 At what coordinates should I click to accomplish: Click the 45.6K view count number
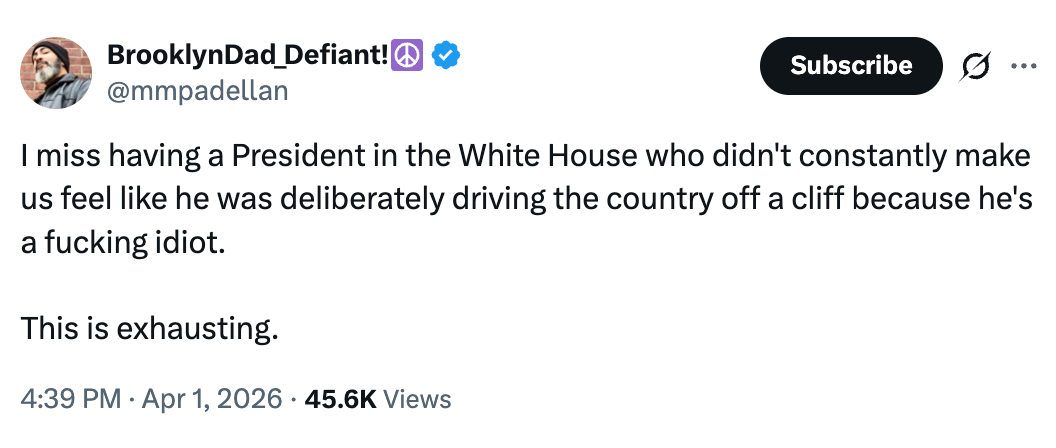341,399
